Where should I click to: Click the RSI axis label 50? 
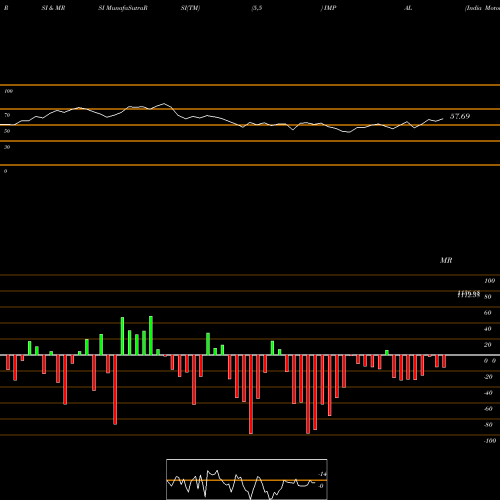pos(7,131)
